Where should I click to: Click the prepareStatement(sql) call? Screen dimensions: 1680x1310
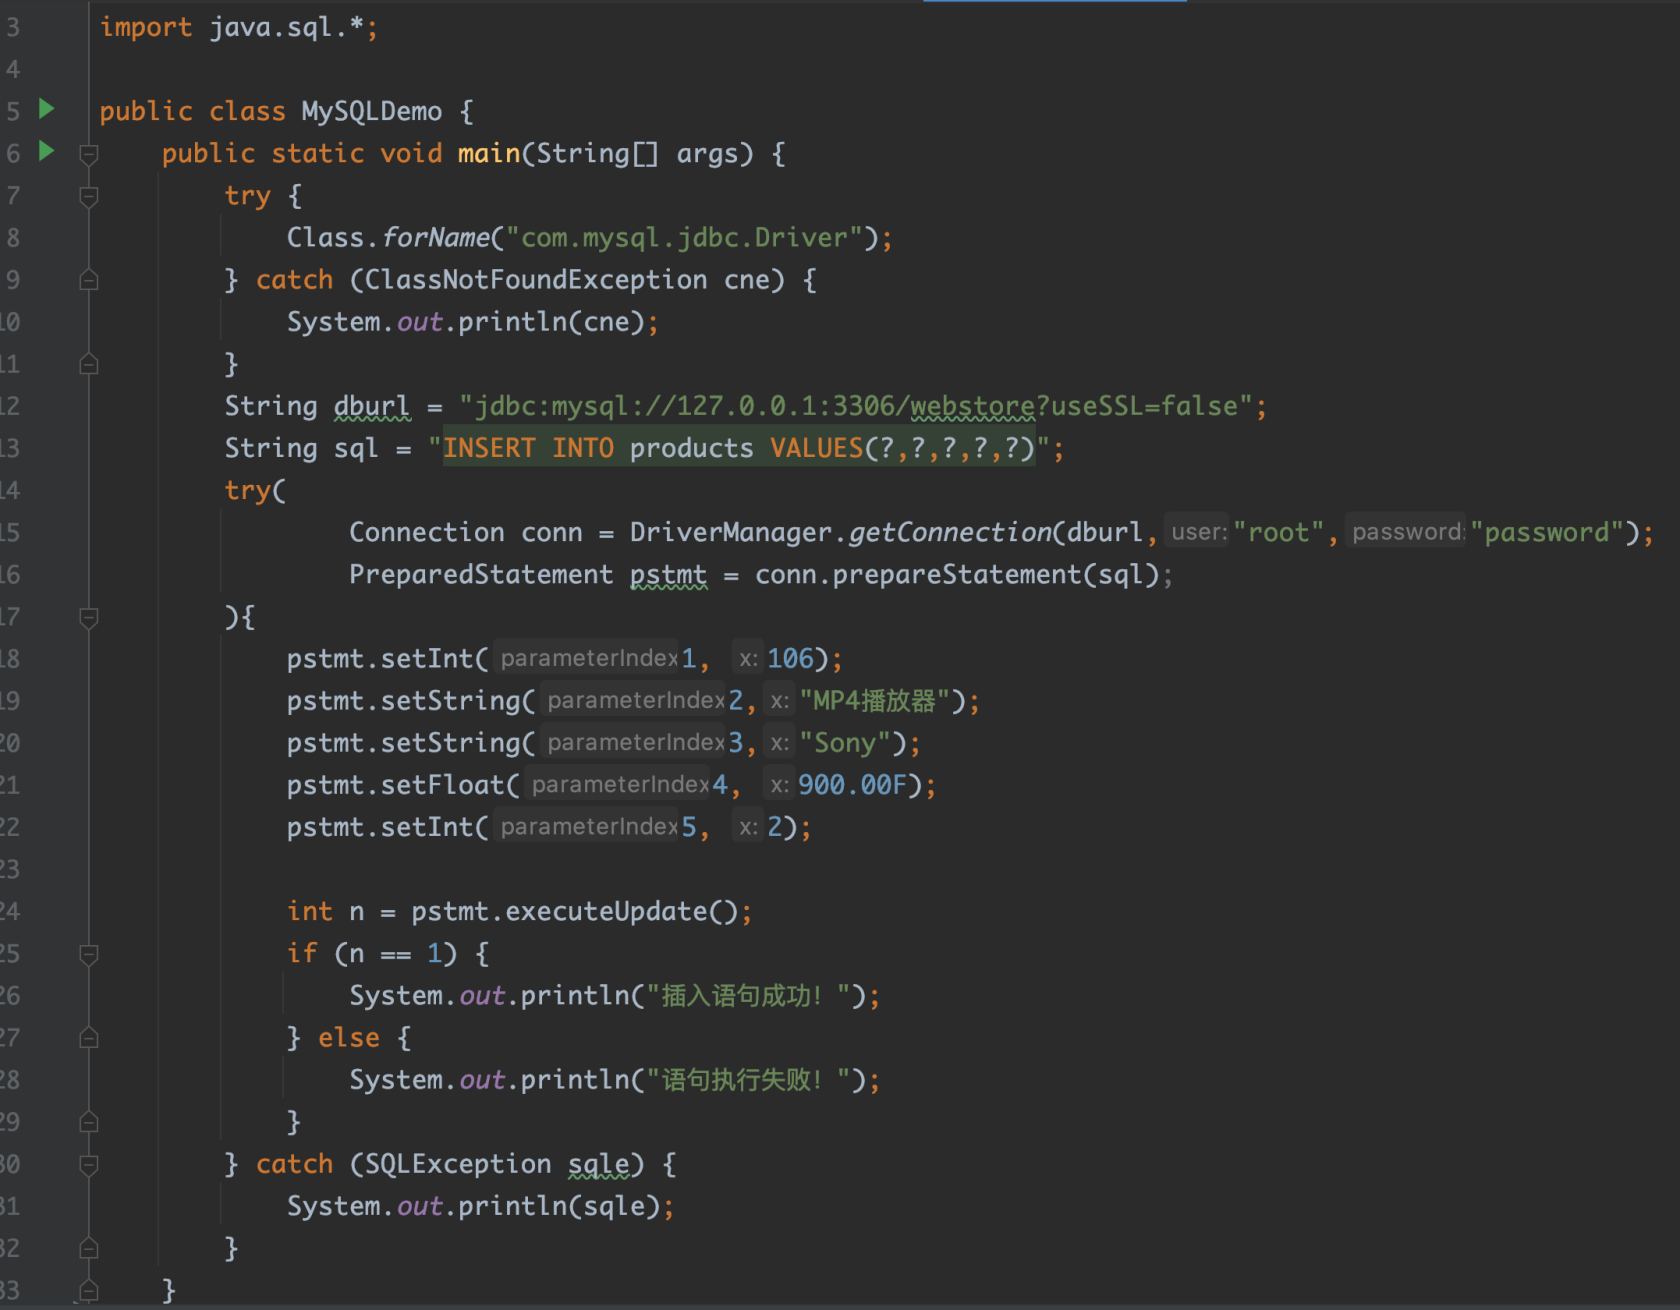995,574
